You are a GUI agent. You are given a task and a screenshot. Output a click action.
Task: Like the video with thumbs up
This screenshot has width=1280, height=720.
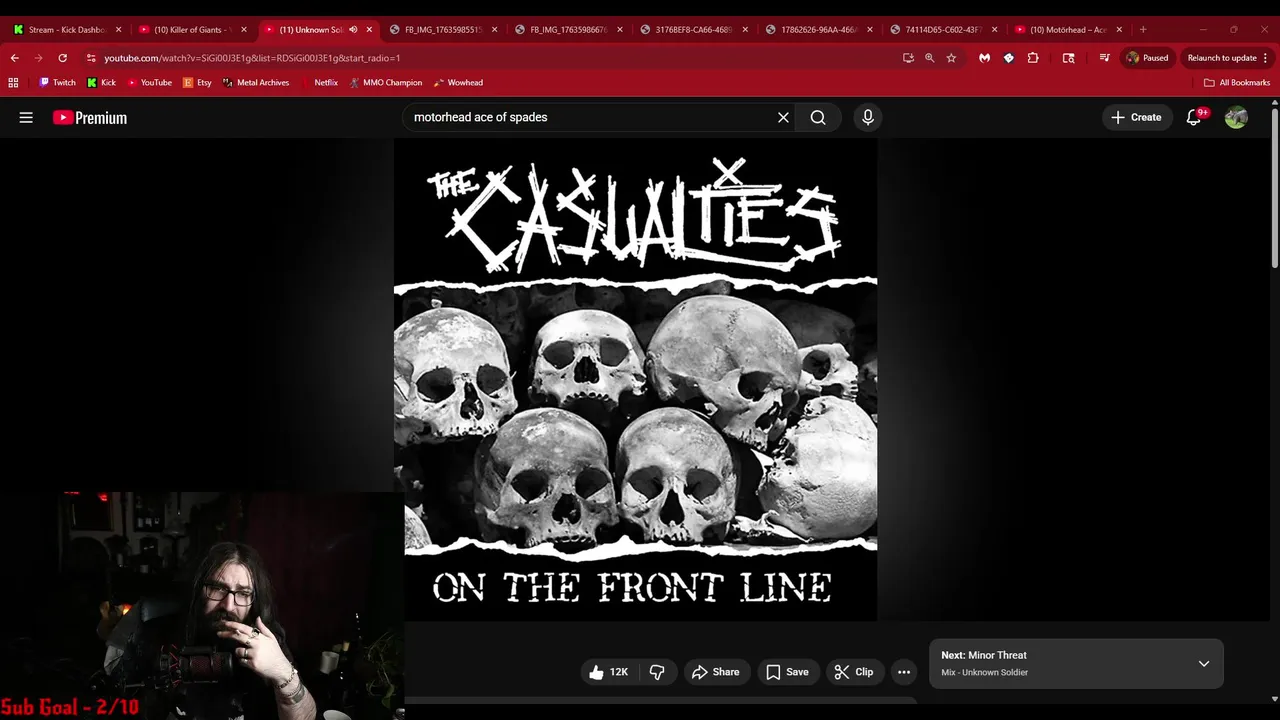608,672
